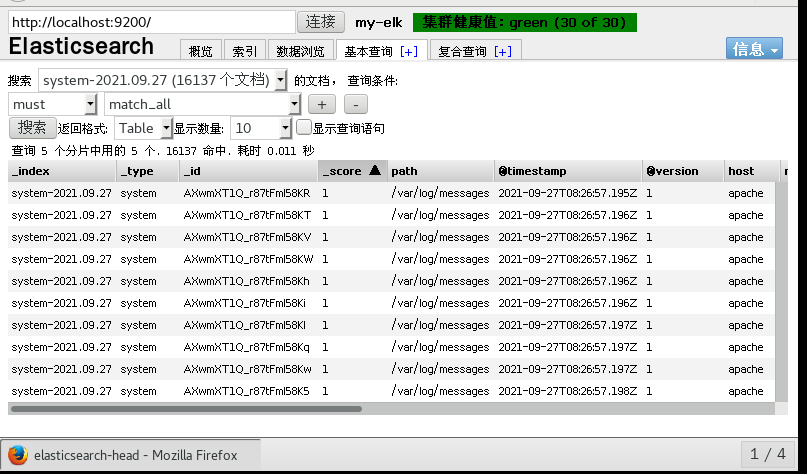Remove a query condition with - button

pos(356,104)
